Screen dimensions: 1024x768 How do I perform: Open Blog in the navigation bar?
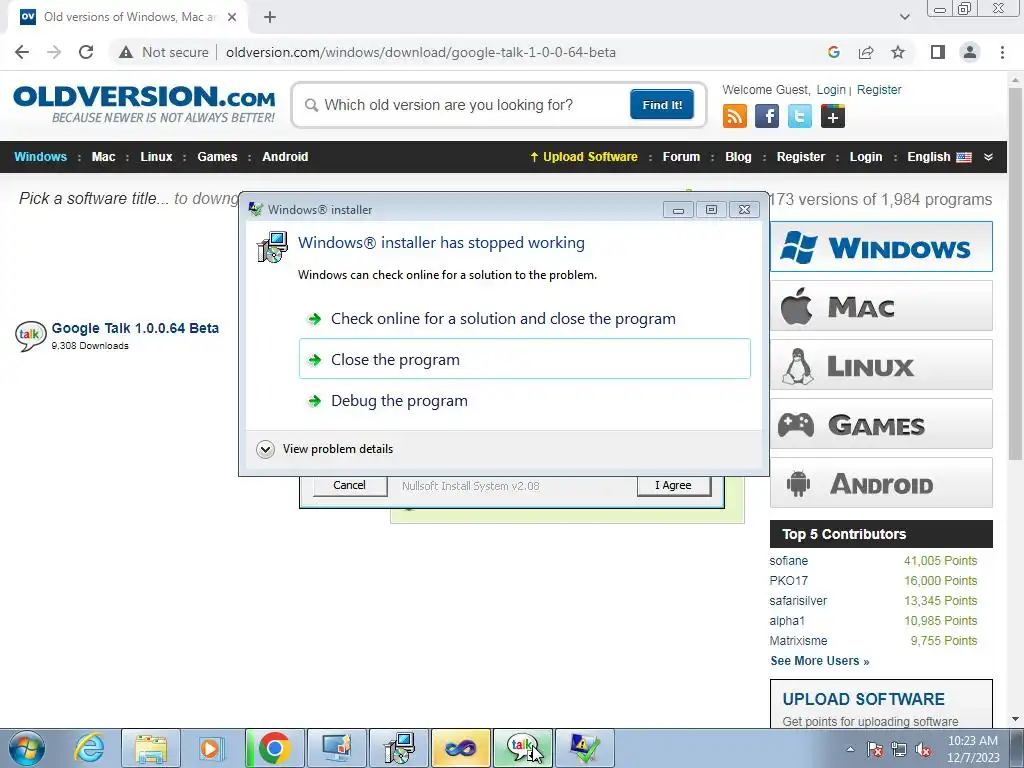(738, 157)
